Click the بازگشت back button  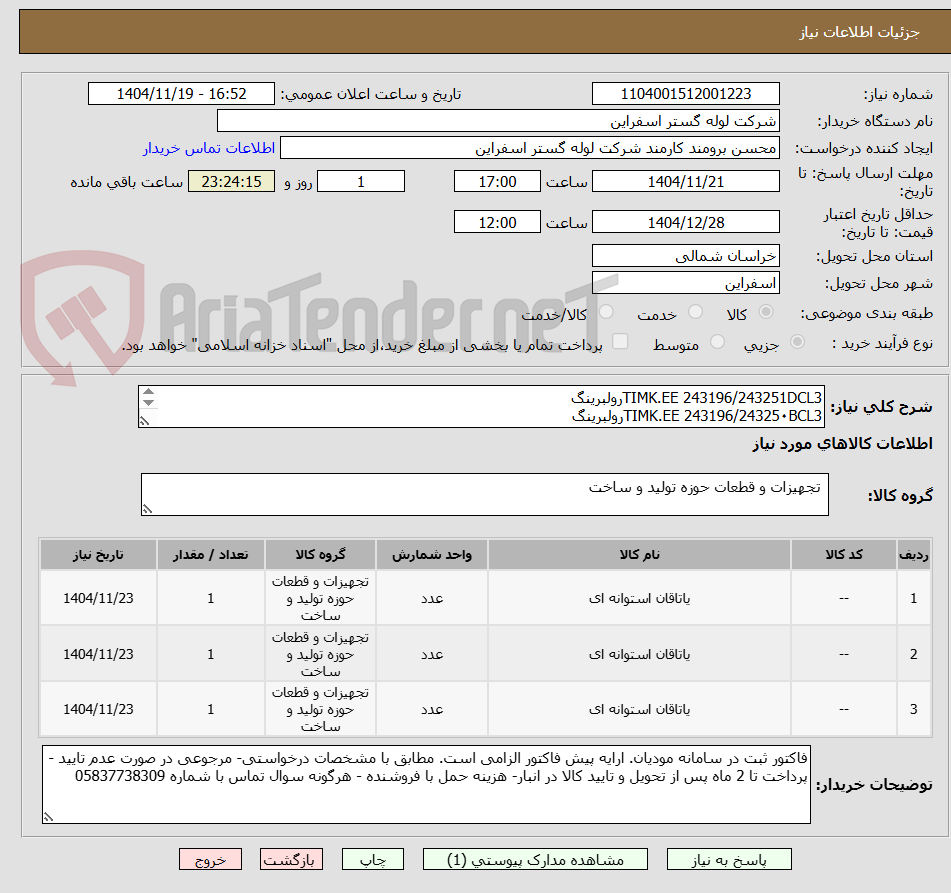coord(291,860)
